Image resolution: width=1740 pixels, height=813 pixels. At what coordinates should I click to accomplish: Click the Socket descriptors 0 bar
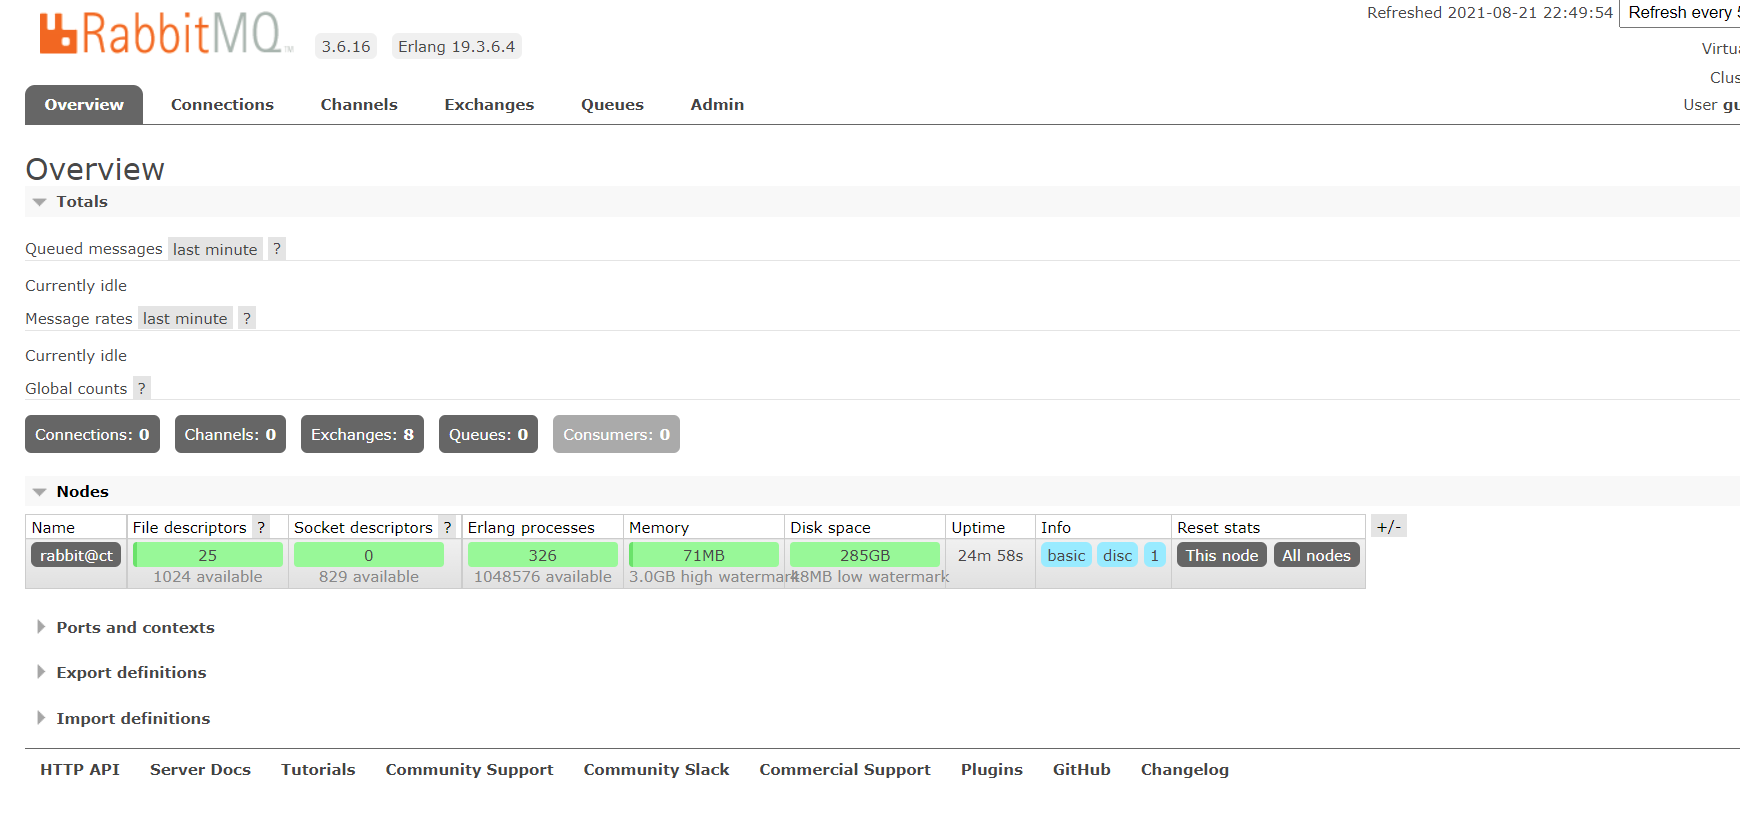point(369,555)
